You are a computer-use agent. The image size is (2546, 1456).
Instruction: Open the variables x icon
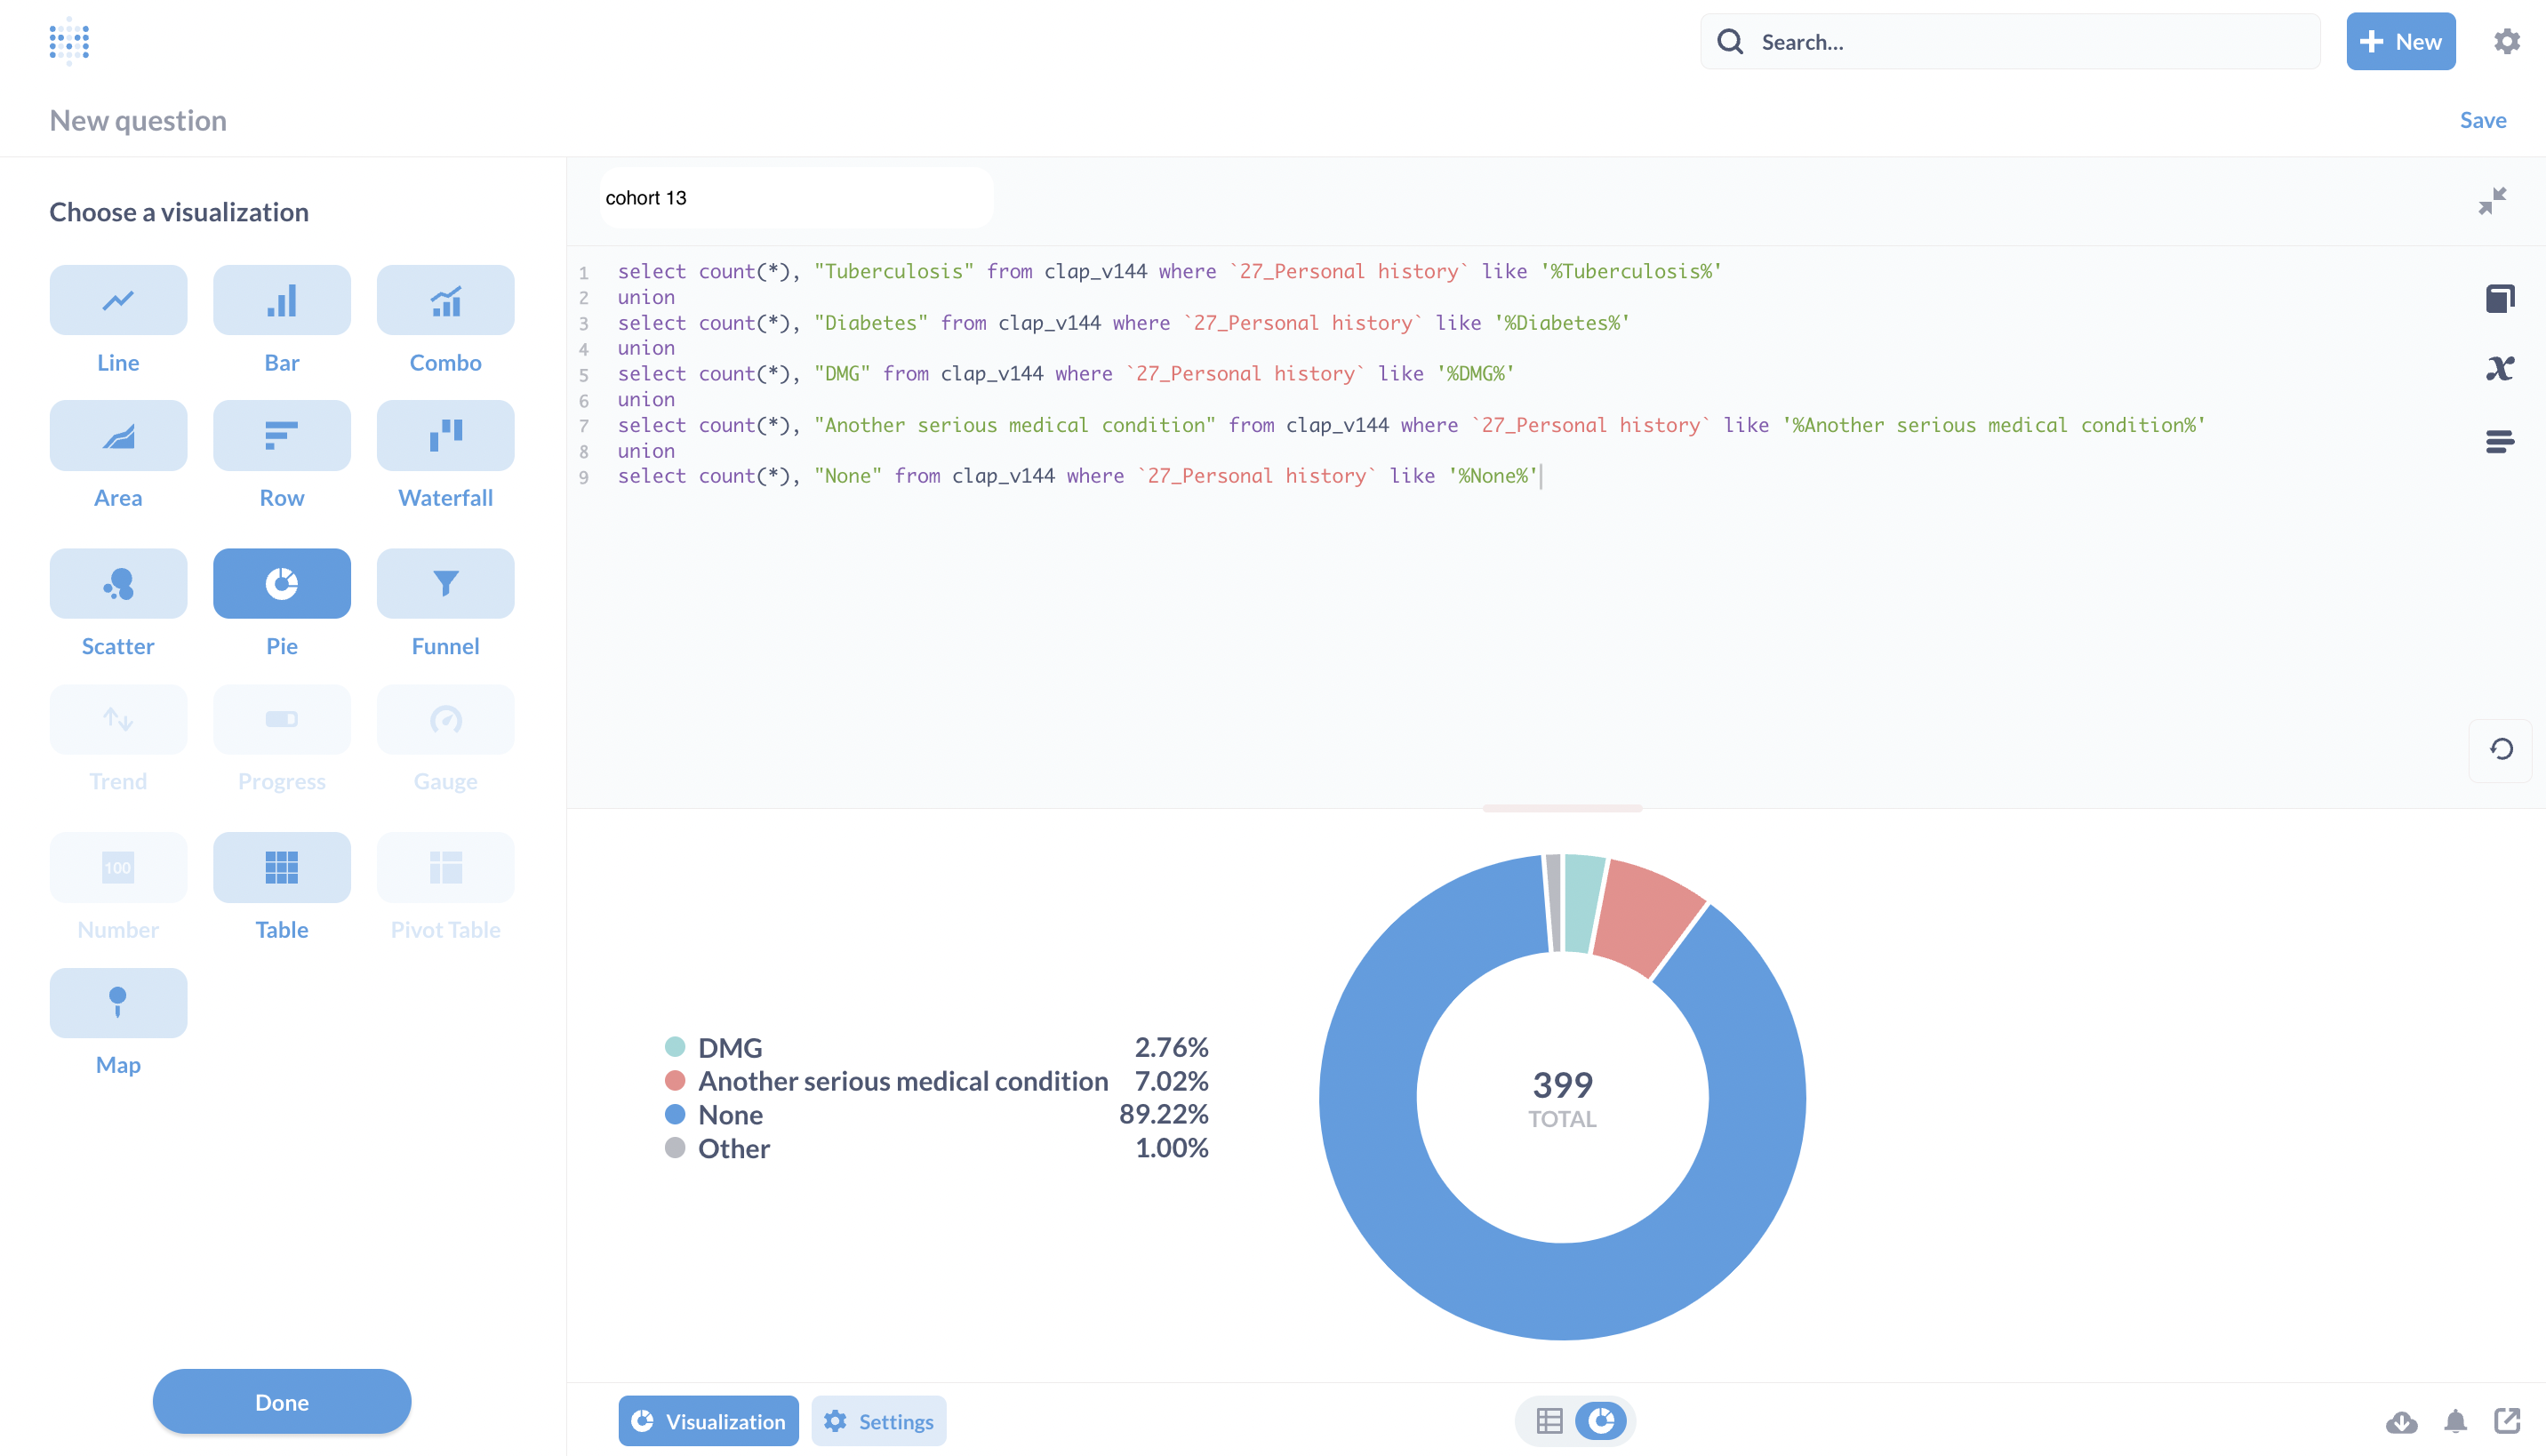(2499, 368)
